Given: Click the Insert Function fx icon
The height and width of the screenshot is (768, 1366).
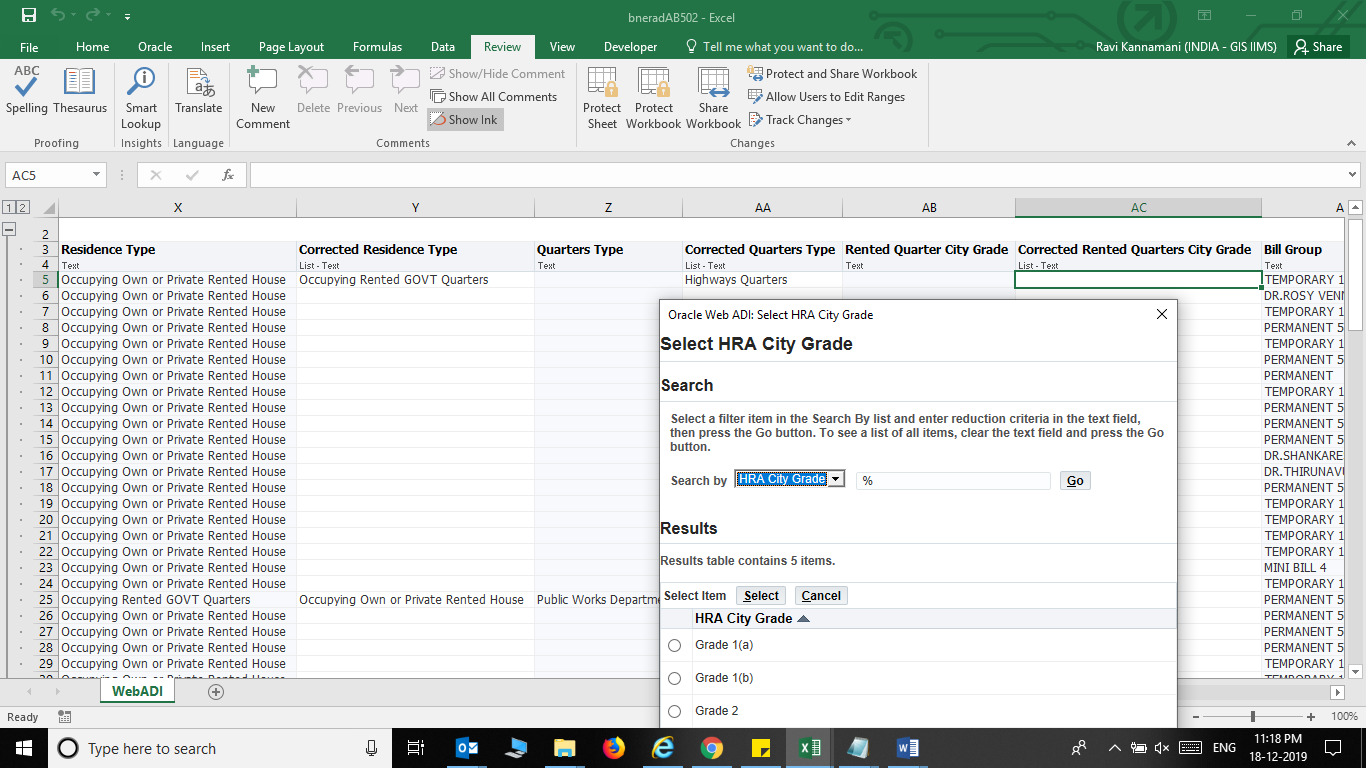Looking at the screenshot, I should coord(228,175).
